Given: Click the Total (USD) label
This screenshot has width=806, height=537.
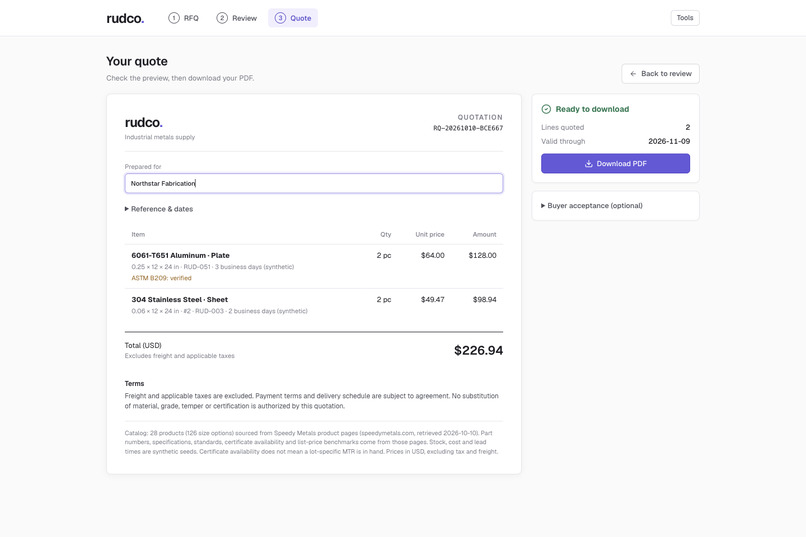Looking at the screenshot, I should 143,345.
